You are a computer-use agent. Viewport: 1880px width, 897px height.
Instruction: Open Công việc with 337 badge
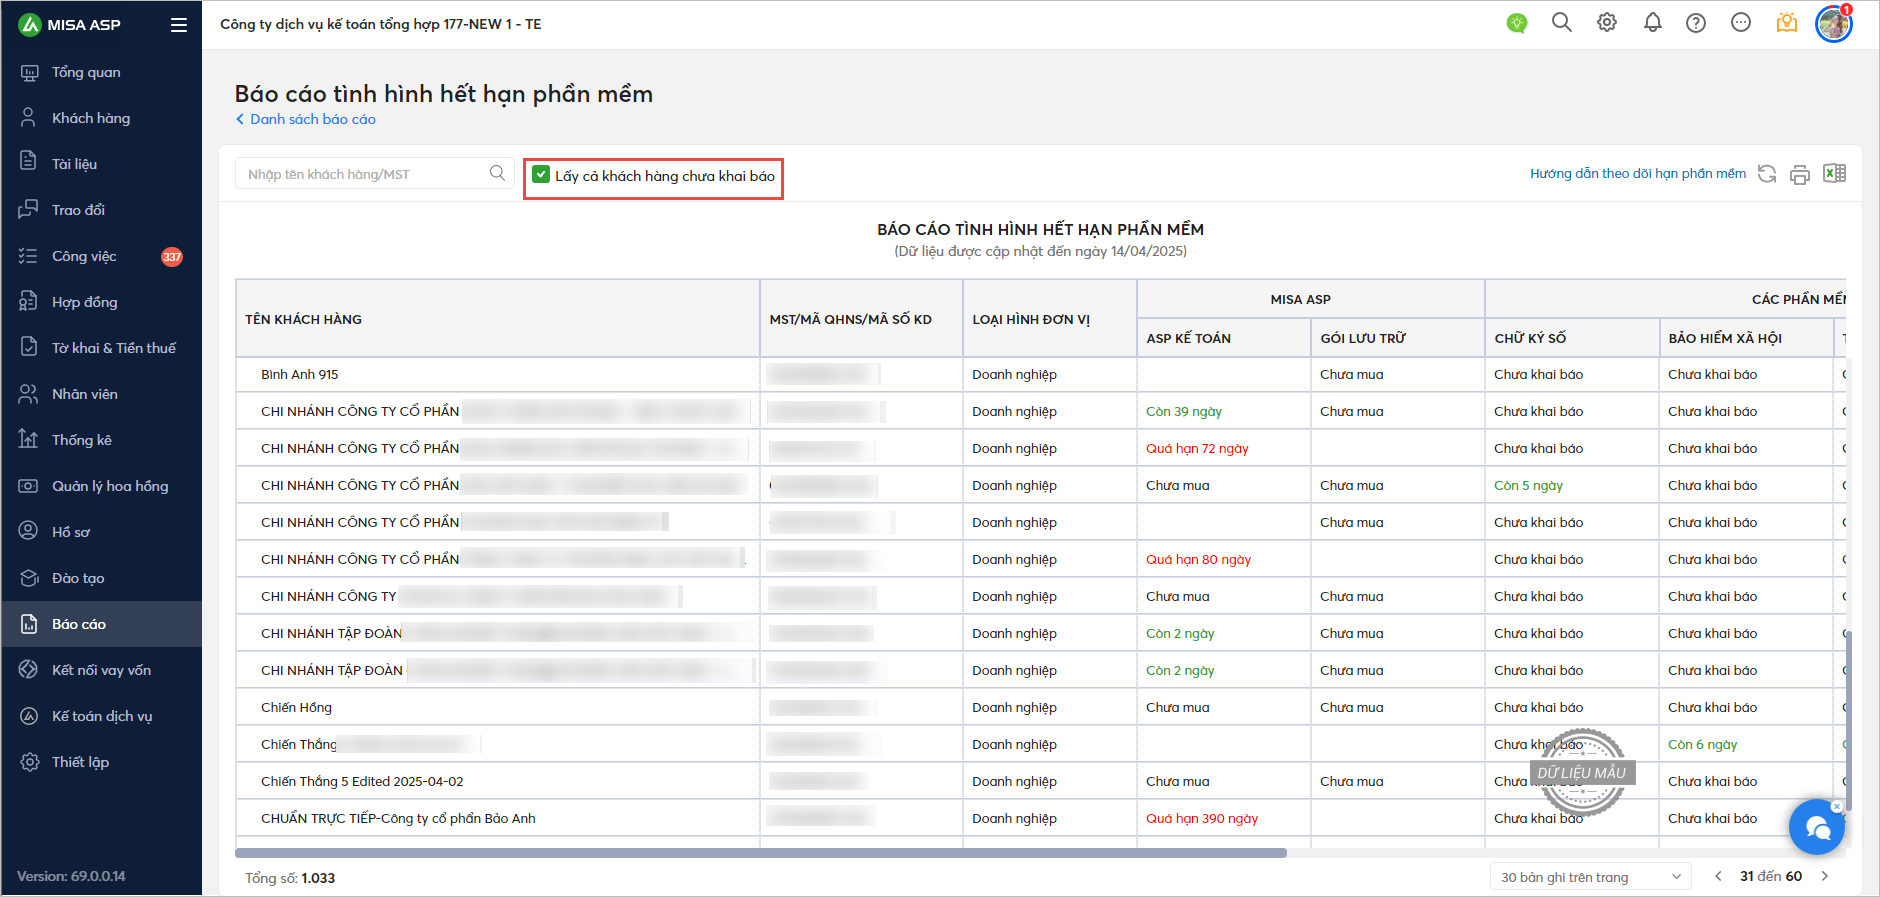coord(100,256)
